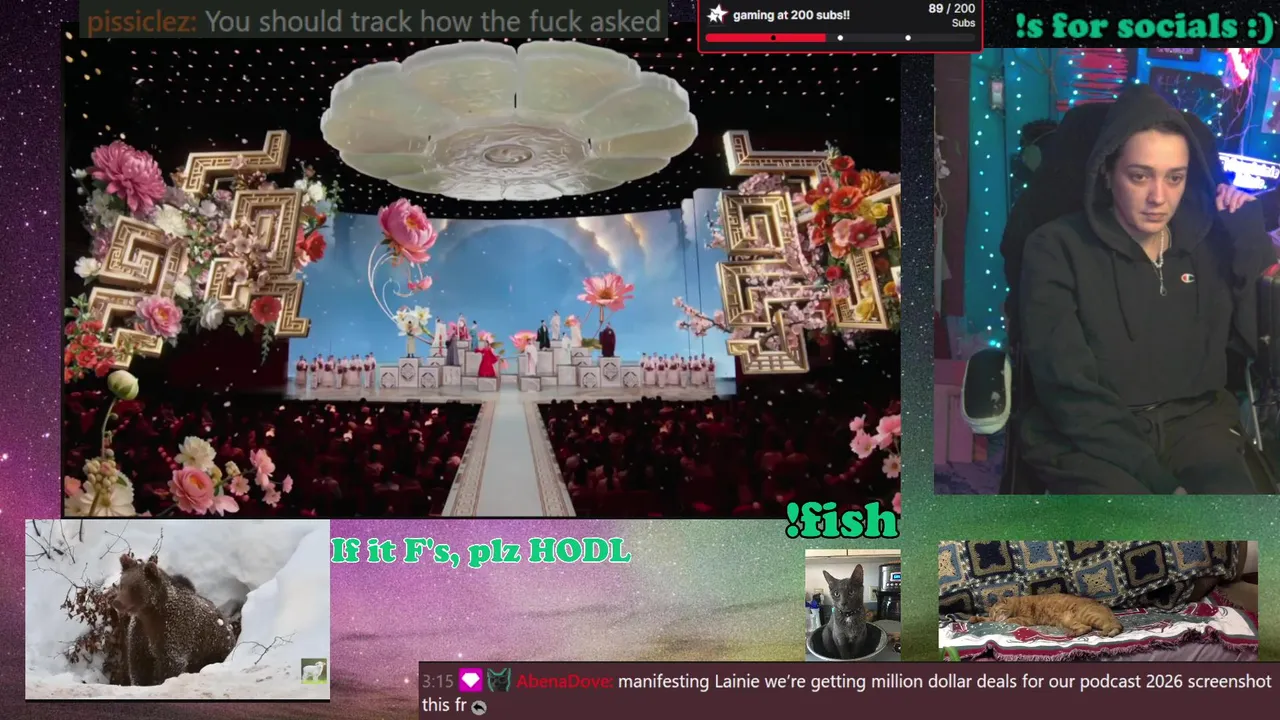Click the red sub goal progress bar

(x=765, y=38)
